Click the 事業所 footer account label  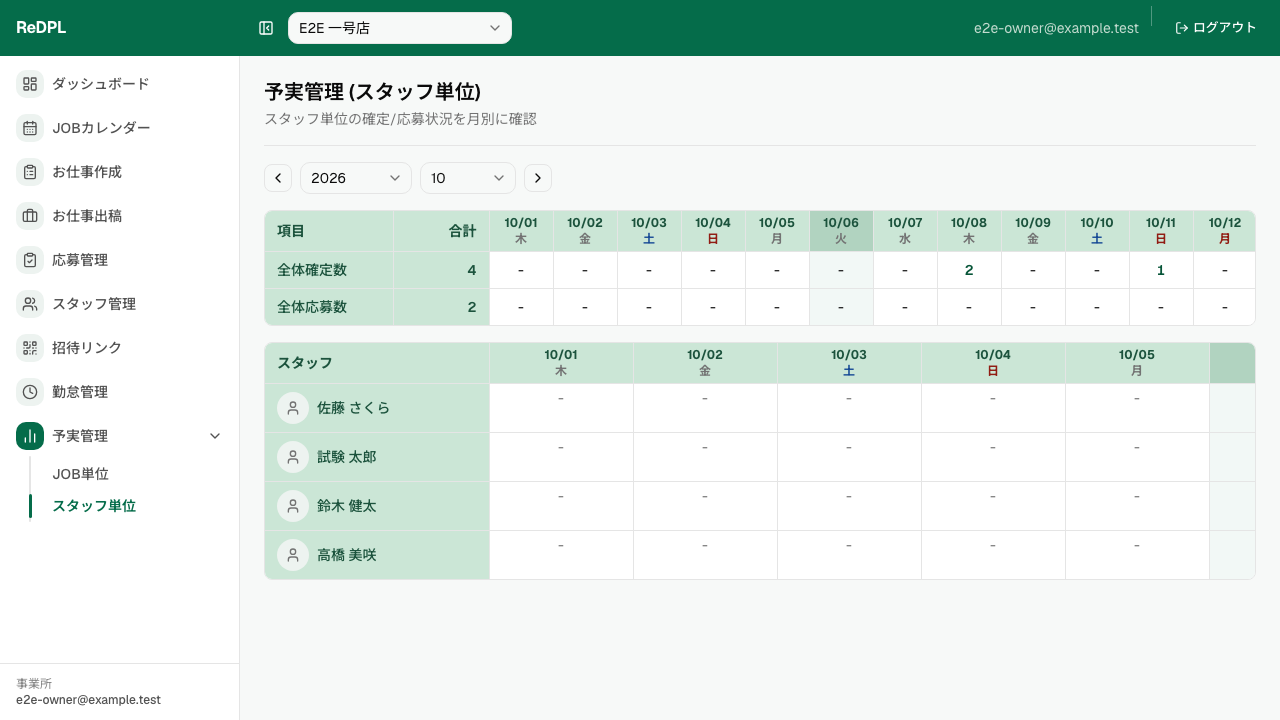(36, 684)
